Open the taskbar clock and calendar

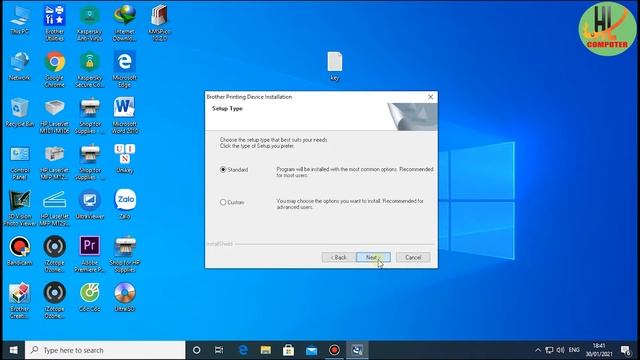coord(599,350)
